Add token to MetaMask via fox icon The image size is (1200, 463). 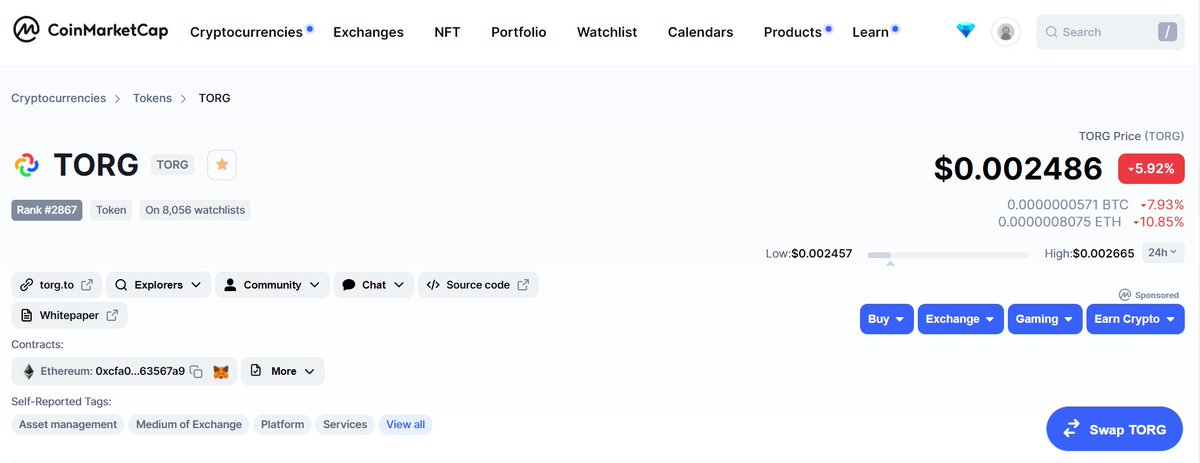click(x=221, y=371)
